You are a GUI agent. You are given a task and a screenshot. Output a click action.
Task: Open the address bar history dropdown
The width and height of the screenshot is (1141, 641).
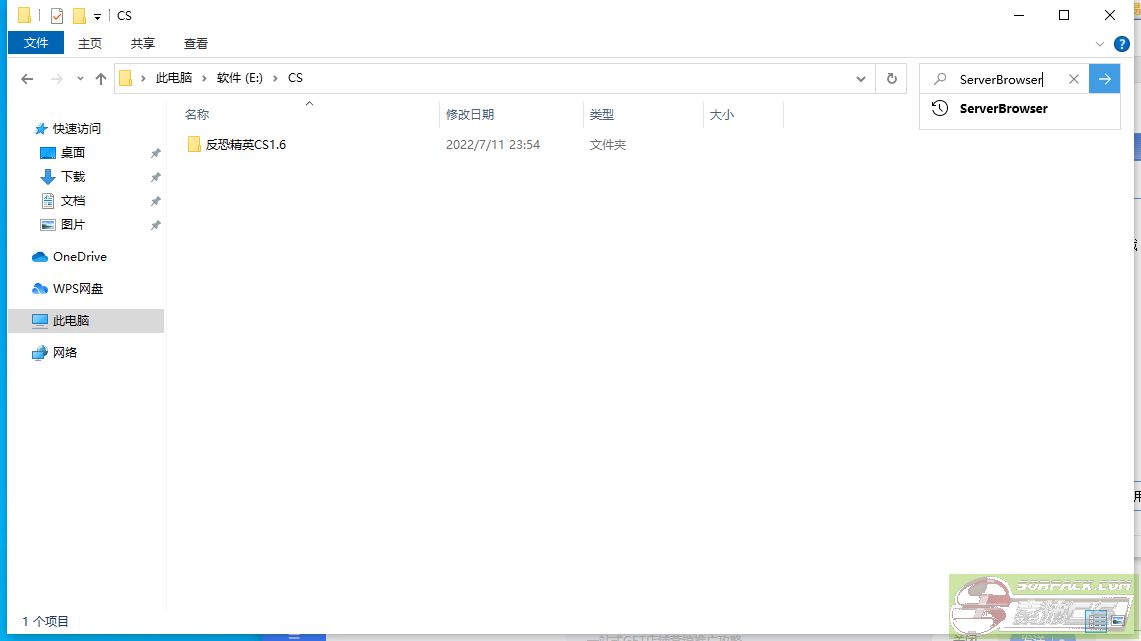pos(861,79)
